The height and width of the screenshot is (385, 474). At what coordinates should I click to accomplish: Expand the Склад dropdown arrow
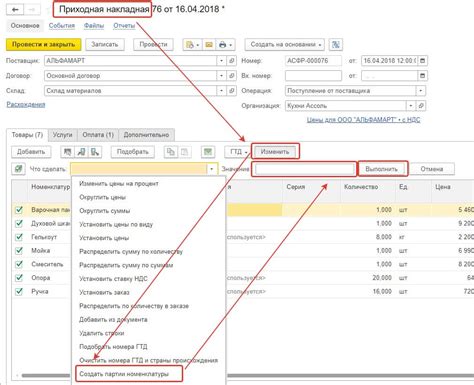pyautogui.click(x=221, y=90)
